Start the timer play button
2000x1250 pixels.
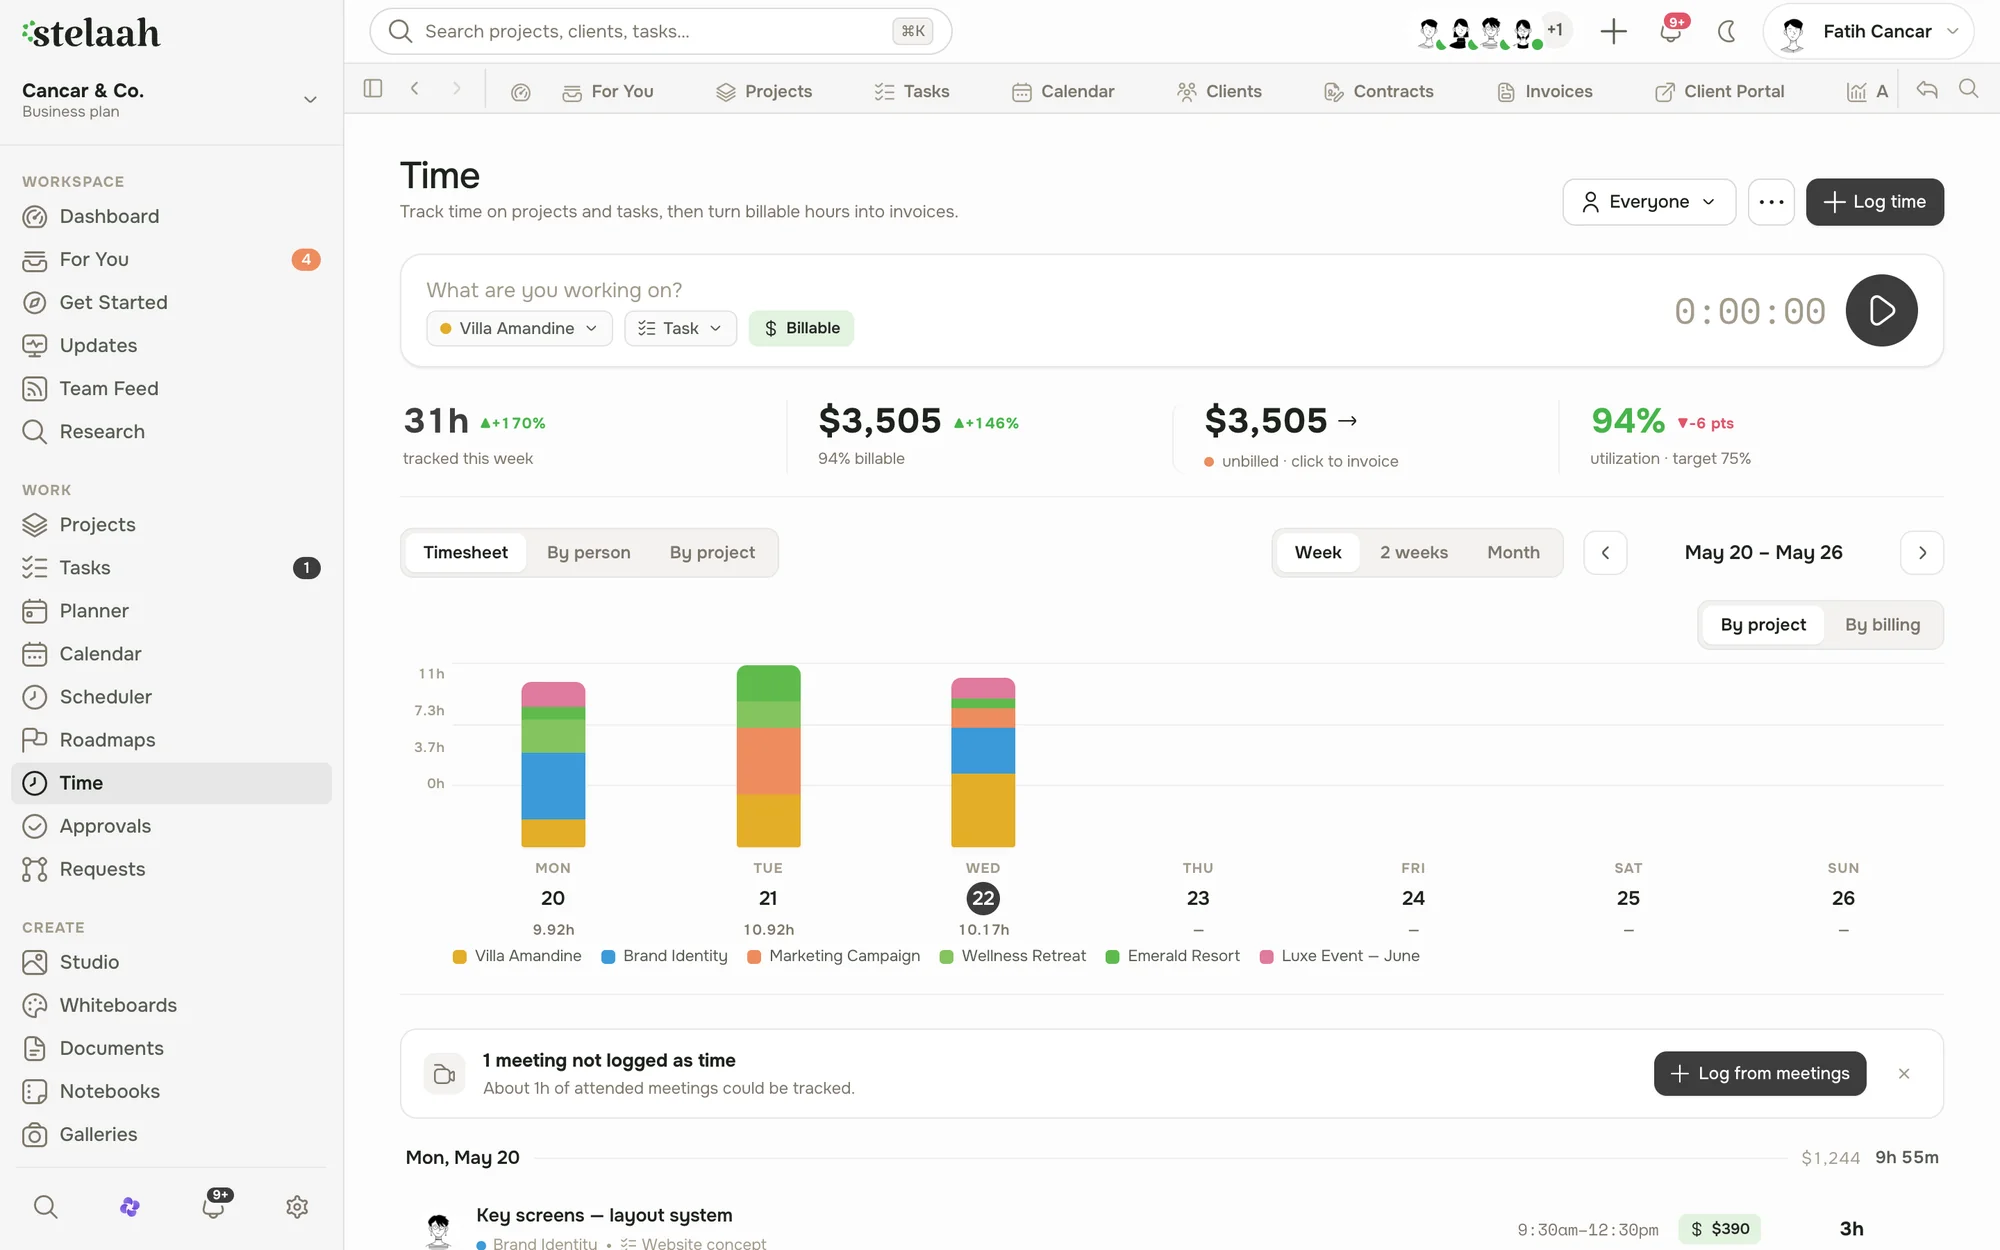(x=1881, y=310)
